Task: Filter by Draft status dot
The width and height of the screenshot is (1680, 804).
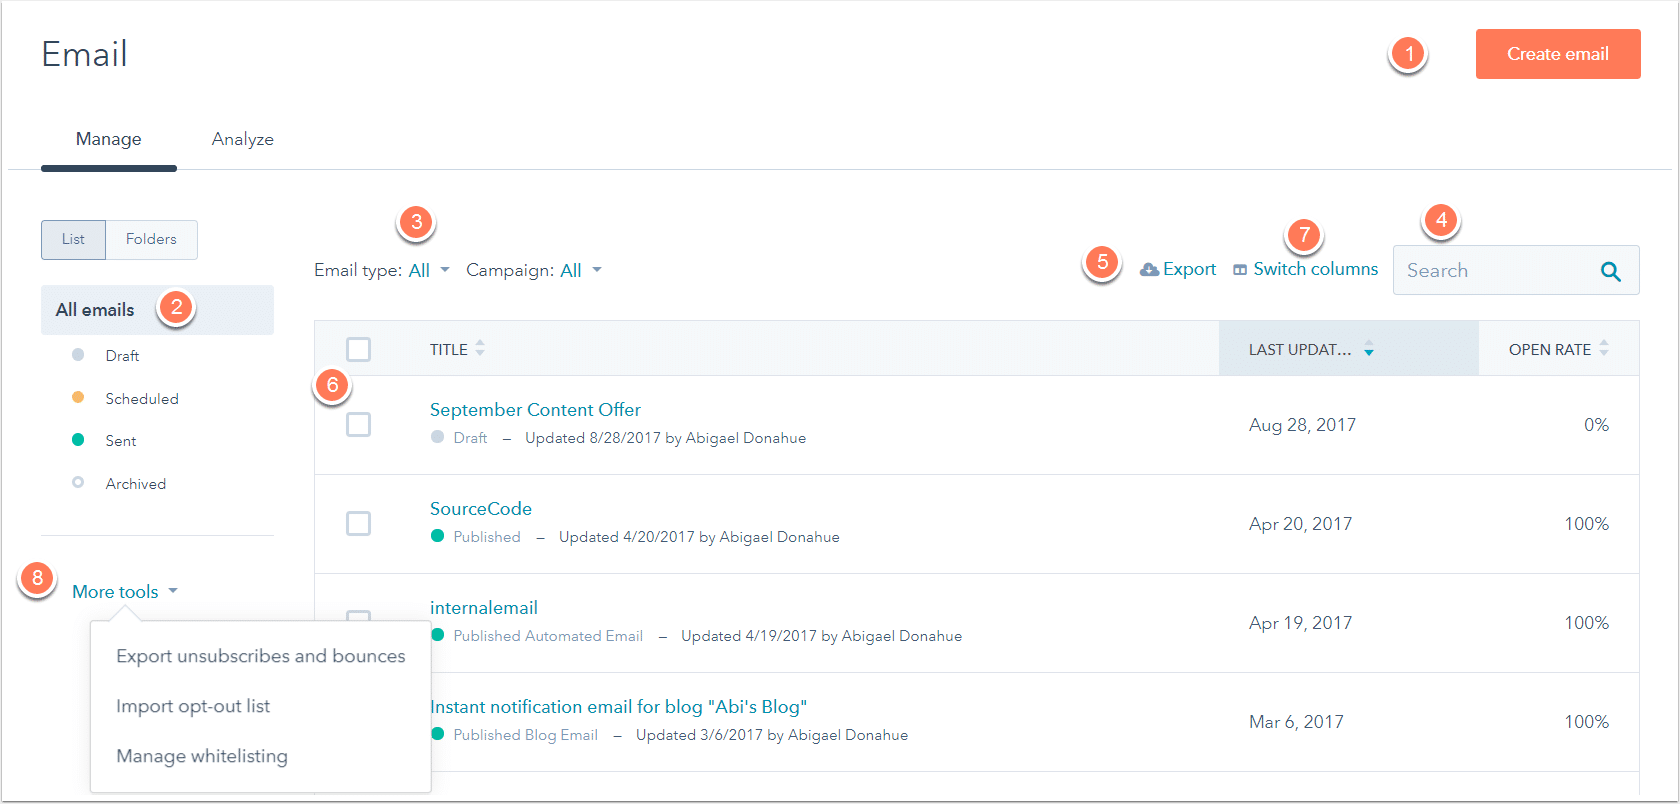Action: [78, 355]
